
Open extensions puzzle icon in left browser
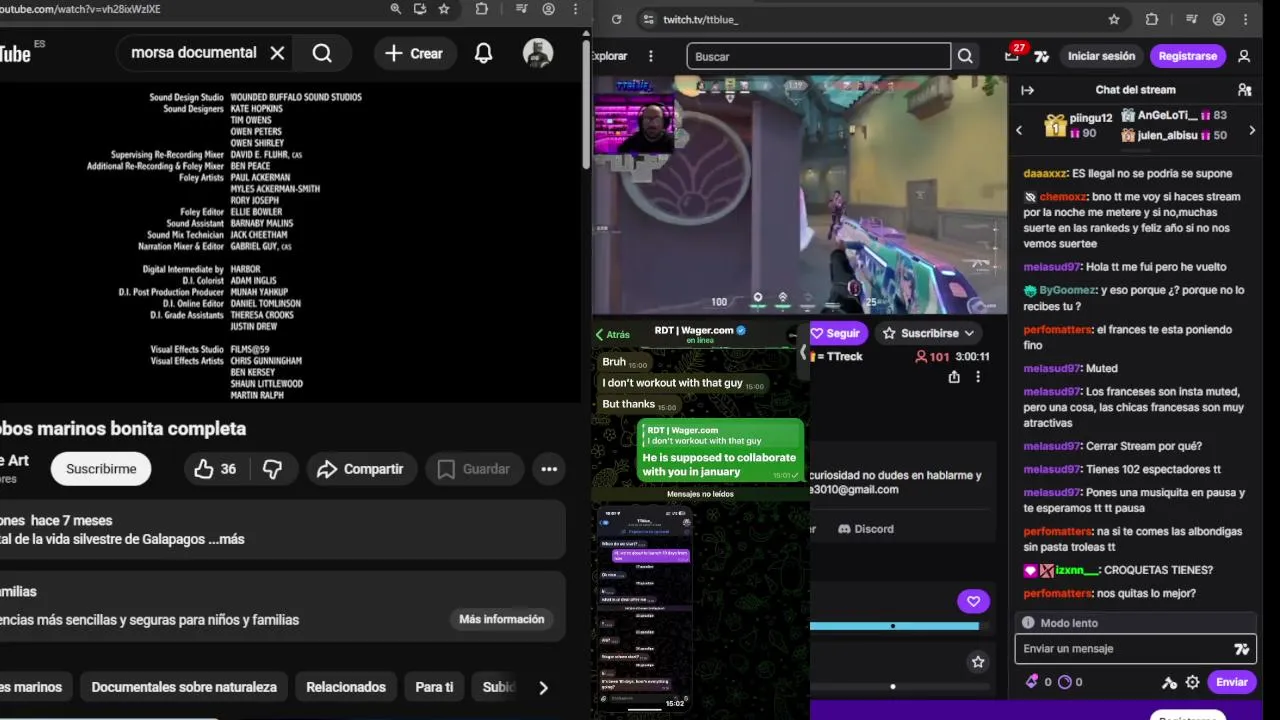click(x=482, y=9)
